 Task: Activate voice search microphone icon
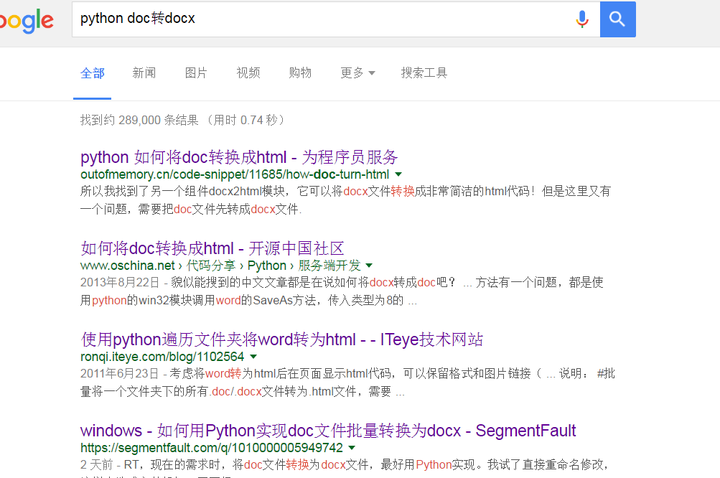tap(582, 19)
